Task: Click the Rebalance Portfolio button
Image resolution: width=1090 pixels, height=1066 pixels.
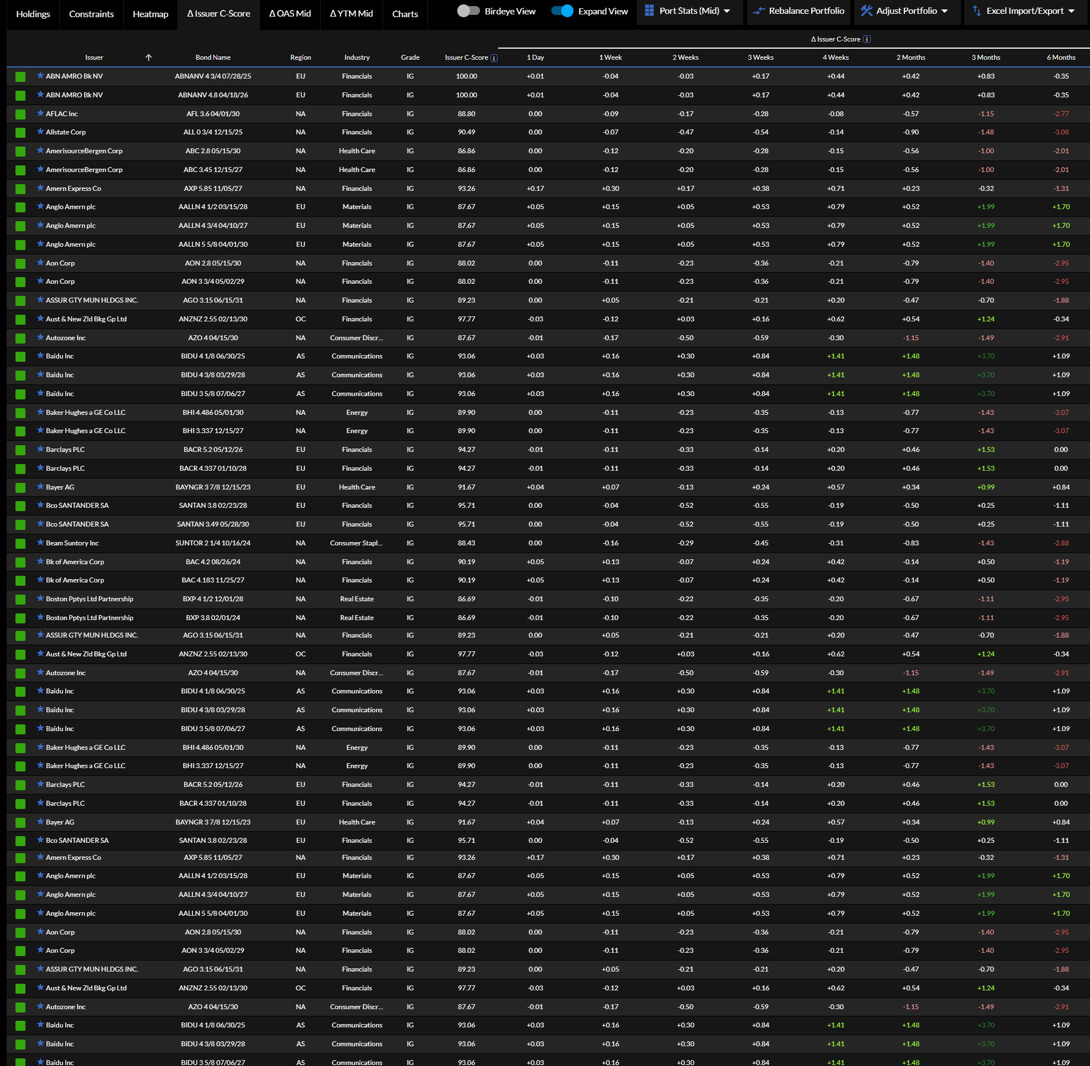Action: pyautogui.click(x=798, y=11)
